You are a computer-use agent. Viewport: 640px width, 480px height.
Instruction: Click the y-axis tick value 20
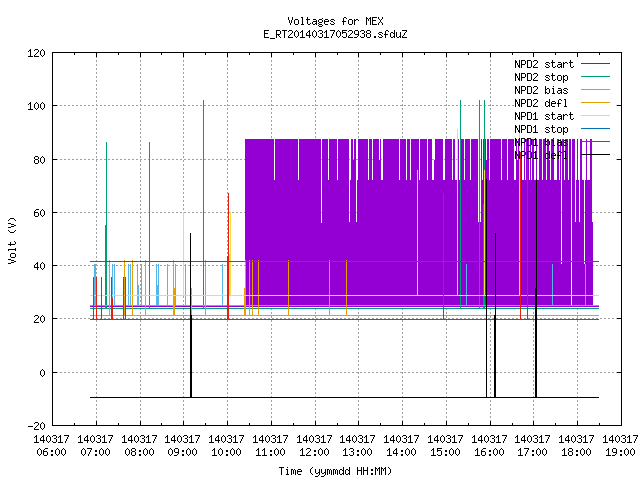point(39,319)
